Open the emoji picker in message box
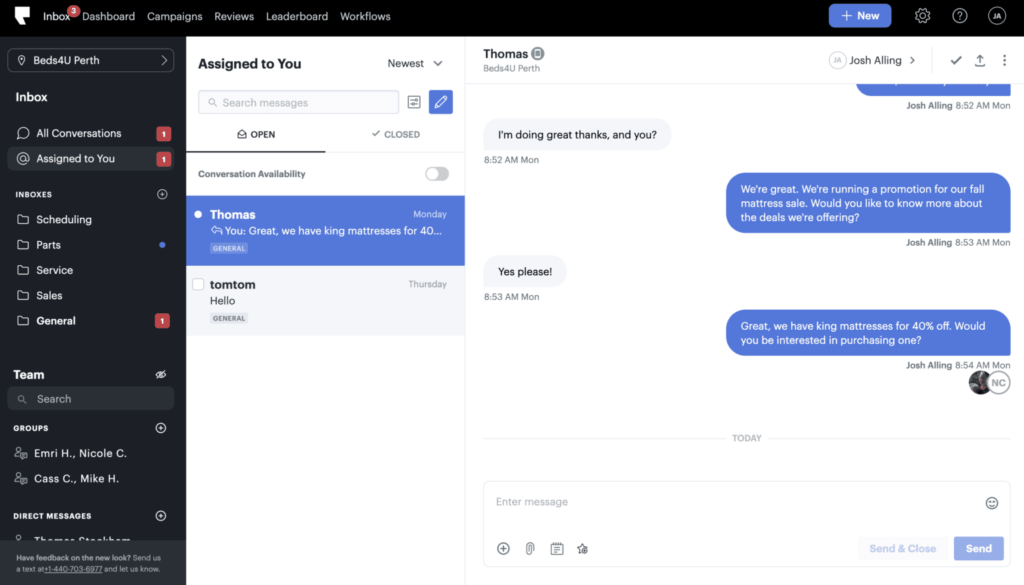This screenshot has height=585, width=1024. click(991, 503)
